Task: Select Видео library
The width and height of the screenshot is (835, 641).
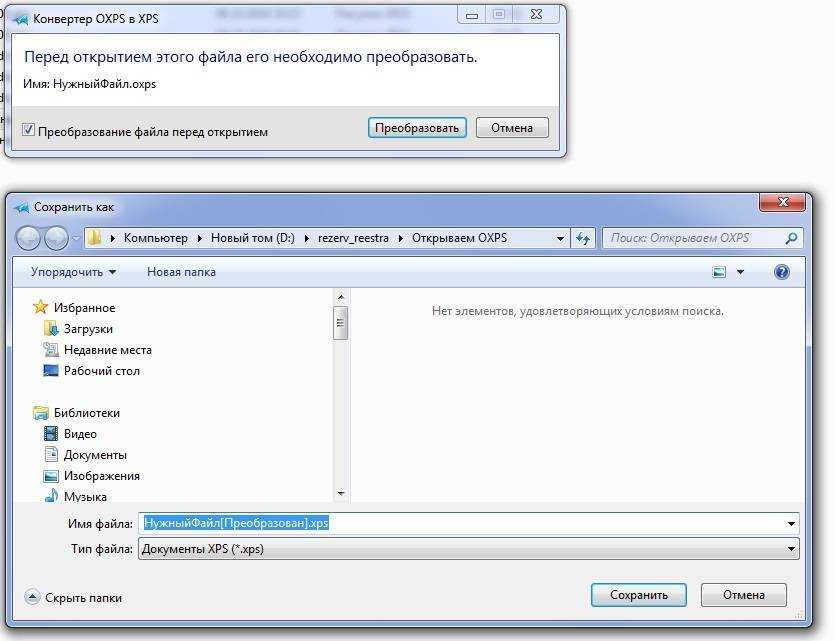Action: (x=80, y=434)
